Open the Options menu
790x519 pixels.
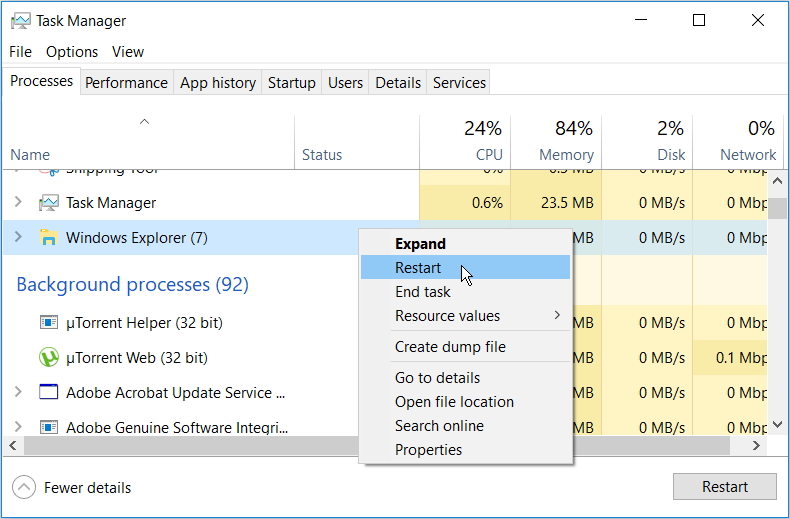72,52
